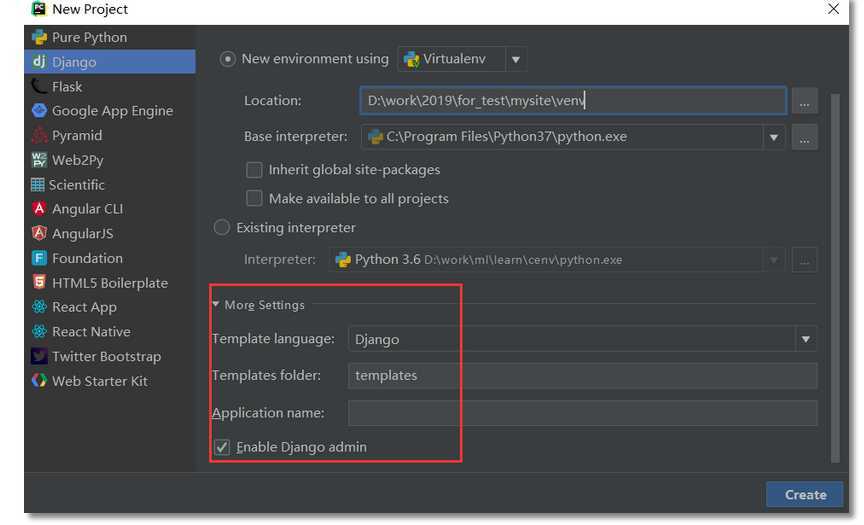Close the New Project dialog
The height and width of the screenshot is (525, 864).
pyautogui.click(x=834, y=9)
